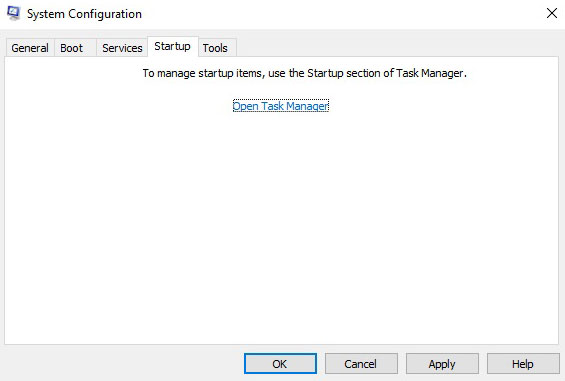
Task: Open Help for System Configuration
Action: (523, 364)
